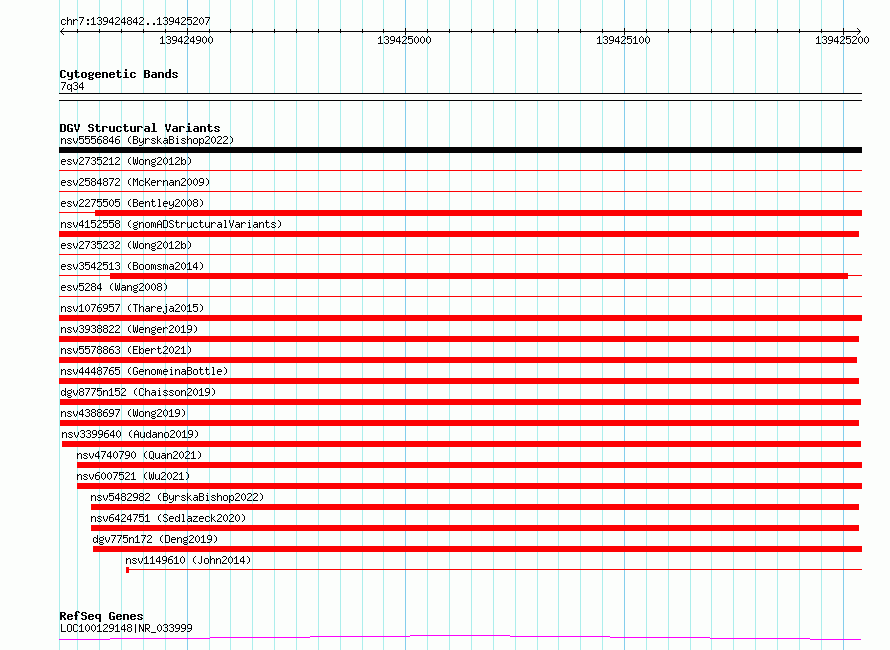The width and height of the screenshot is (890, 650).
Task: Click the nsv6424751 (Sedlazeck2020) variant label
Action: [x=168, y=518]
